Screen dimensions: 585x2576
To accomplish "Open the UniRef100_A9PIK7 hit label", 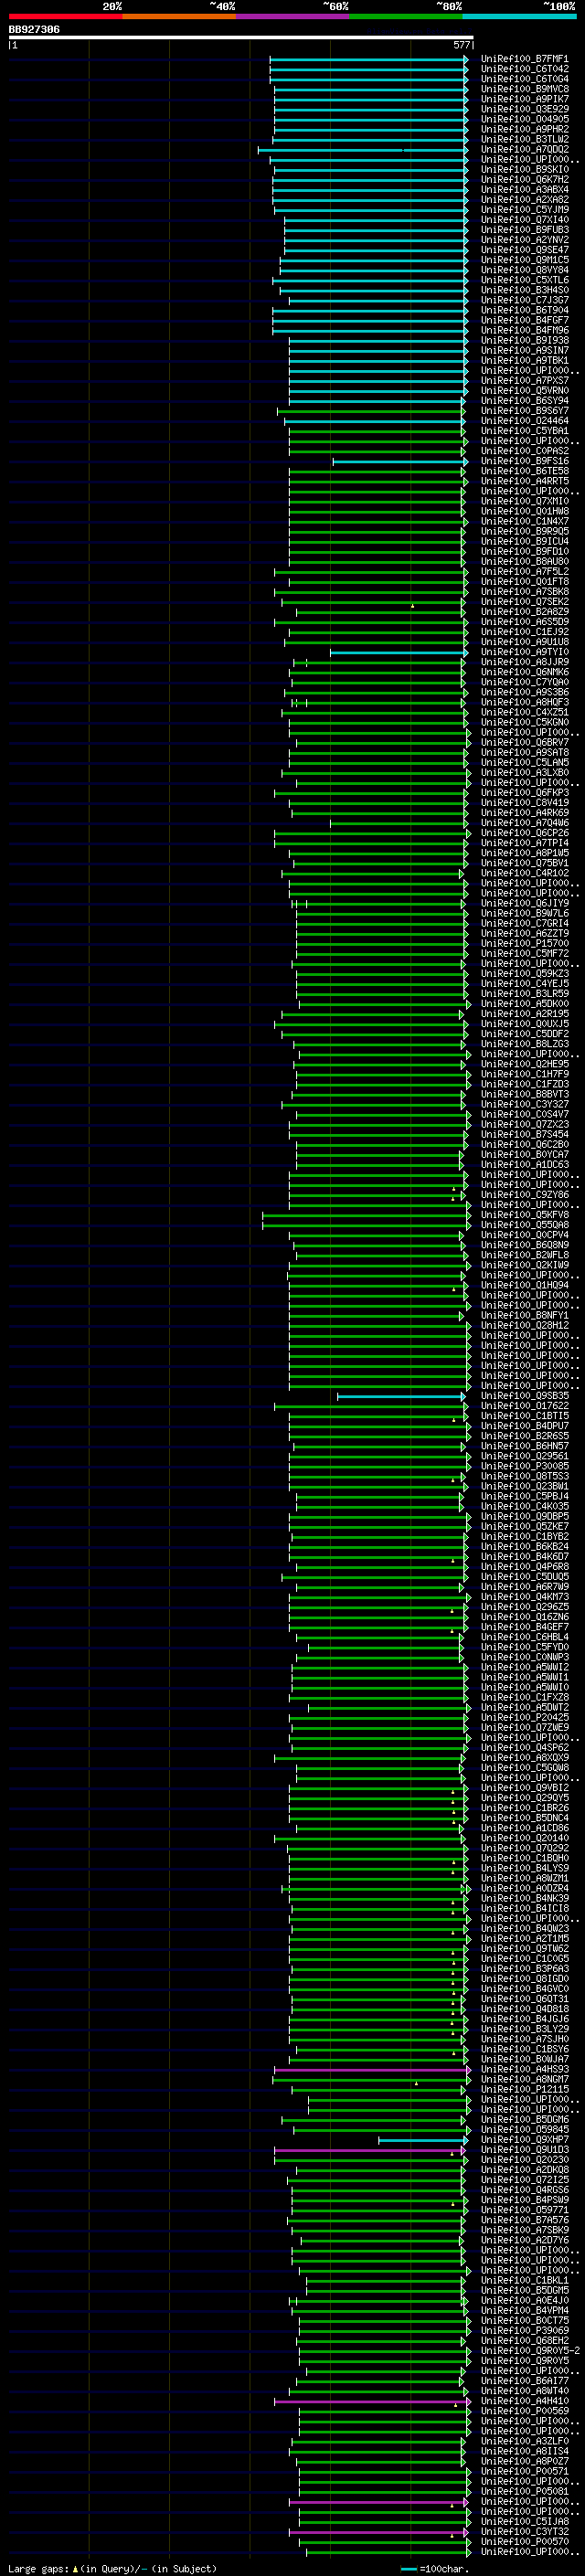I will point(524,99).
